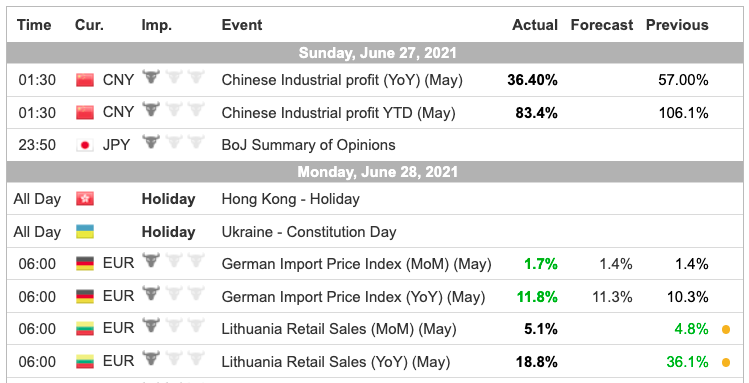Click orange revision dot beside 4.8%
This screenshot has height=383, width=749.
[726, 330]
